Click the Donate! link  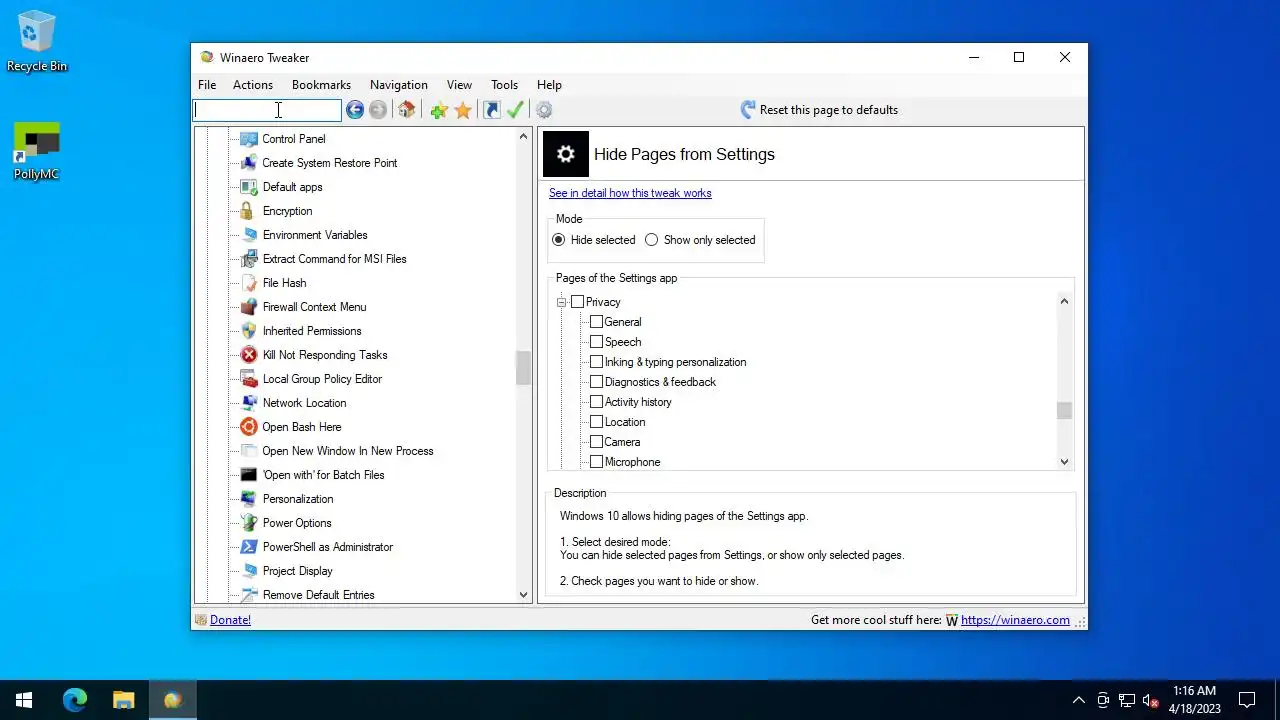coord(230,620)
